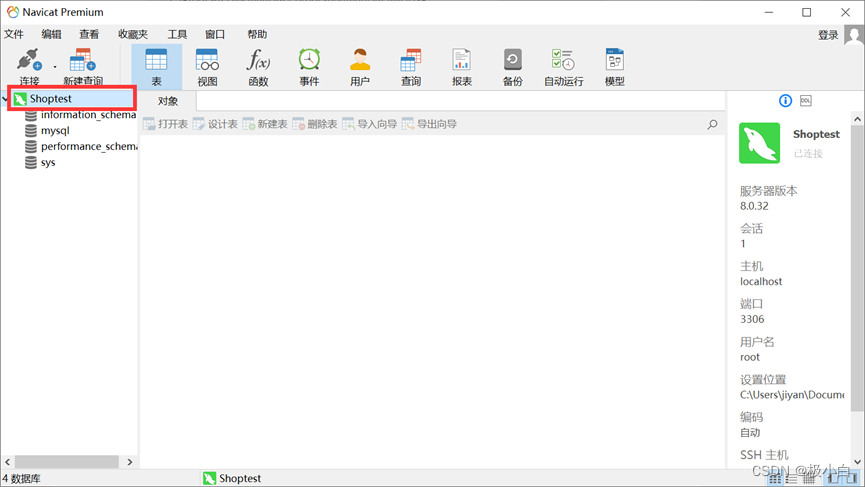Open the Model (模型) toolbar icon

[x=615, y=67]
